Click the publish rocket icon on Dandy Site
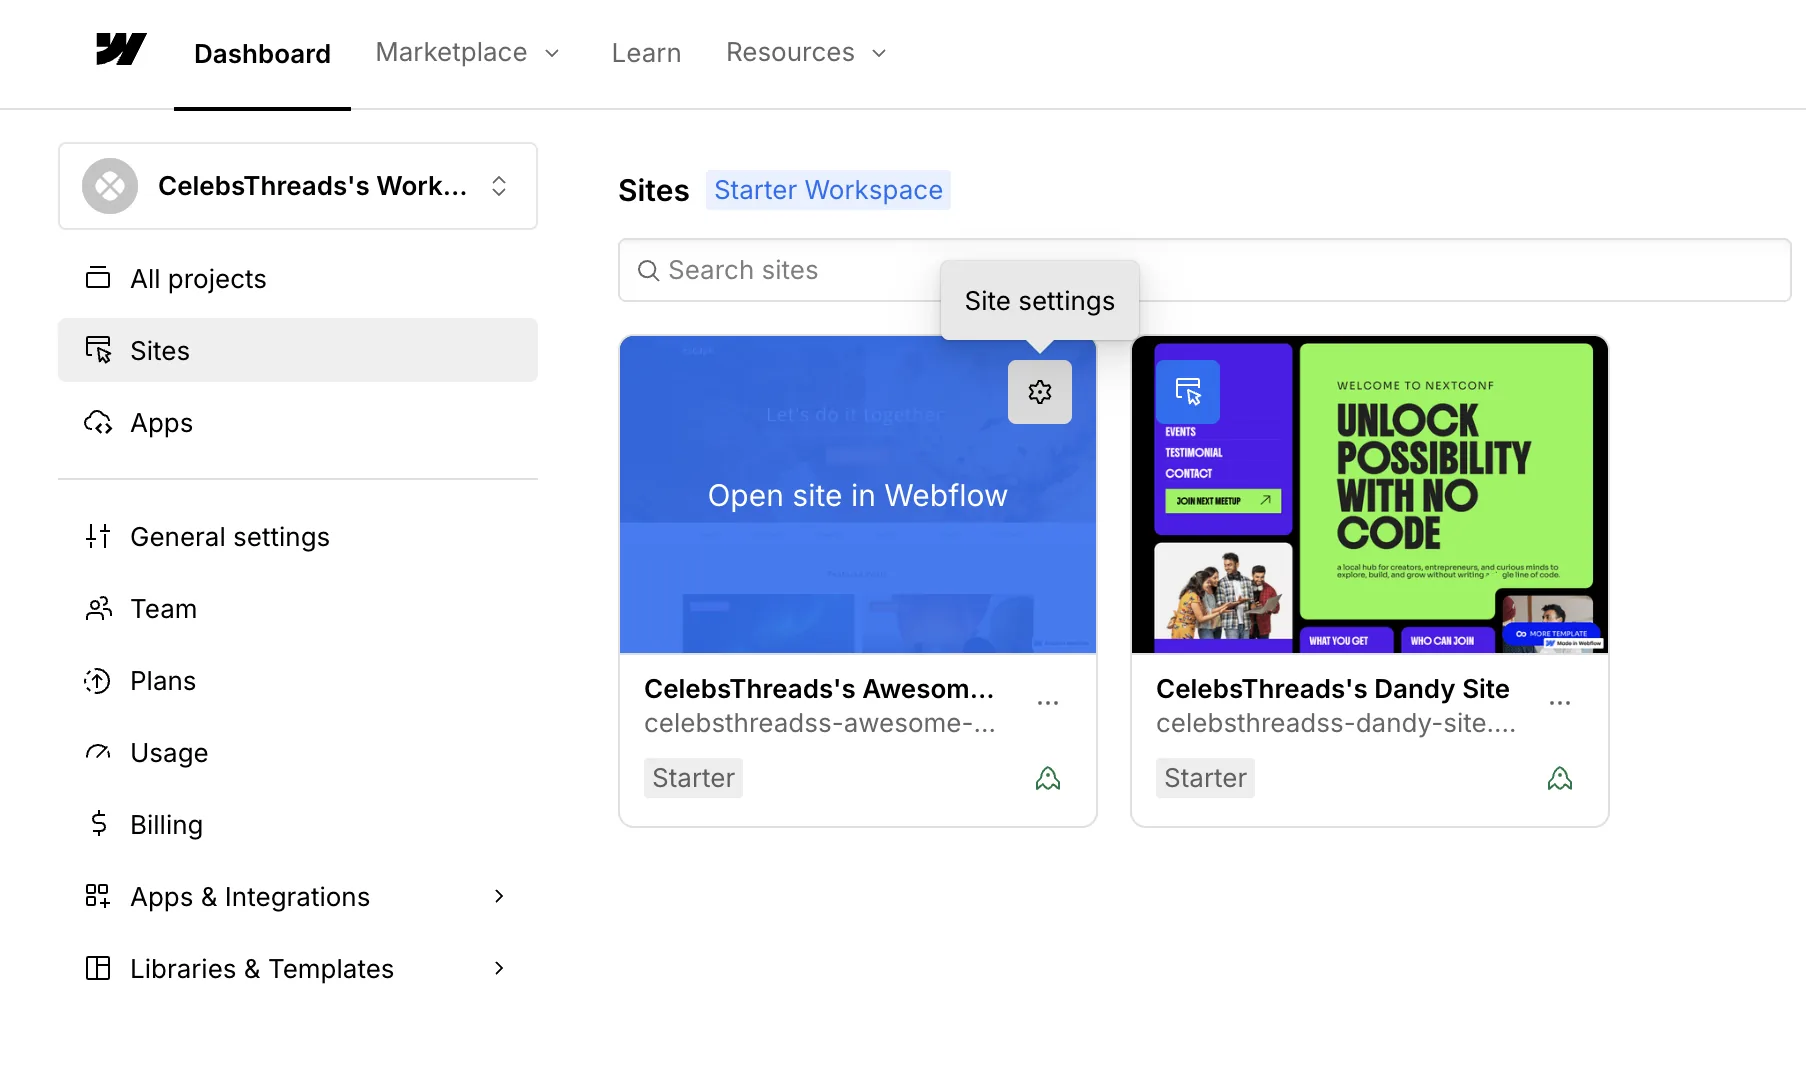 pyautogui.click(x=1560, y=778)
